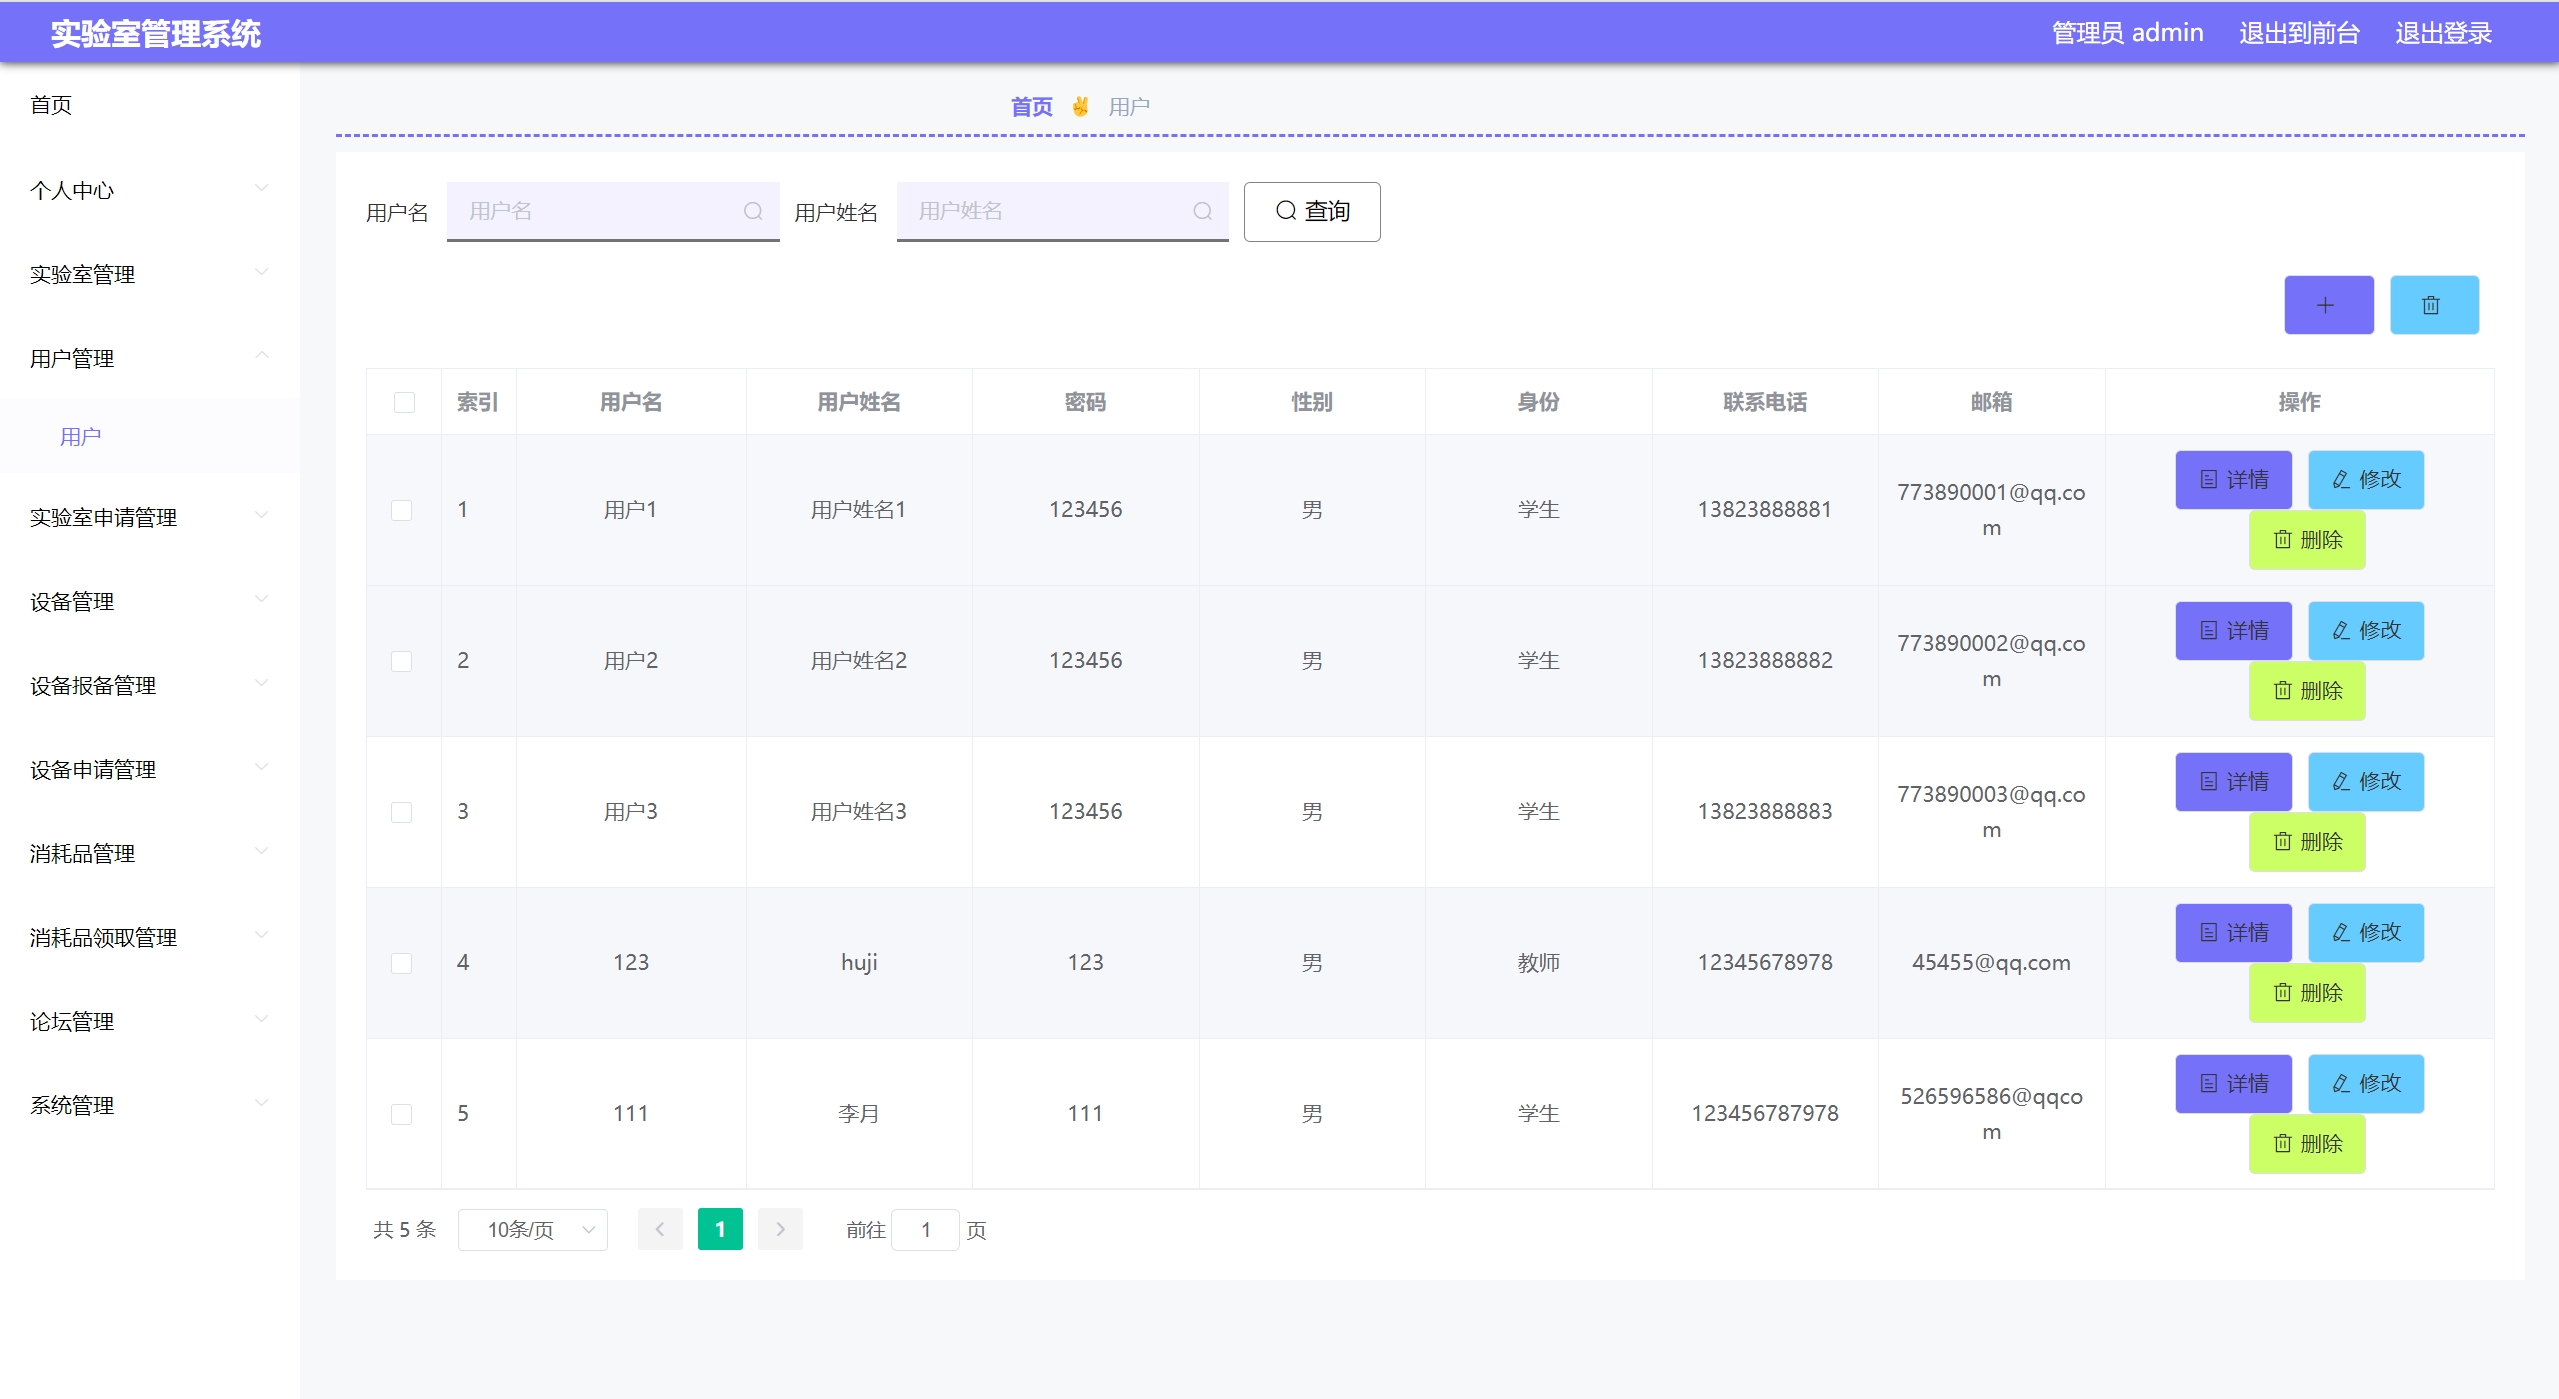Screen dimensions: 2559x1399
Task: Go to next page arrow
Action: click(780, 1230)
